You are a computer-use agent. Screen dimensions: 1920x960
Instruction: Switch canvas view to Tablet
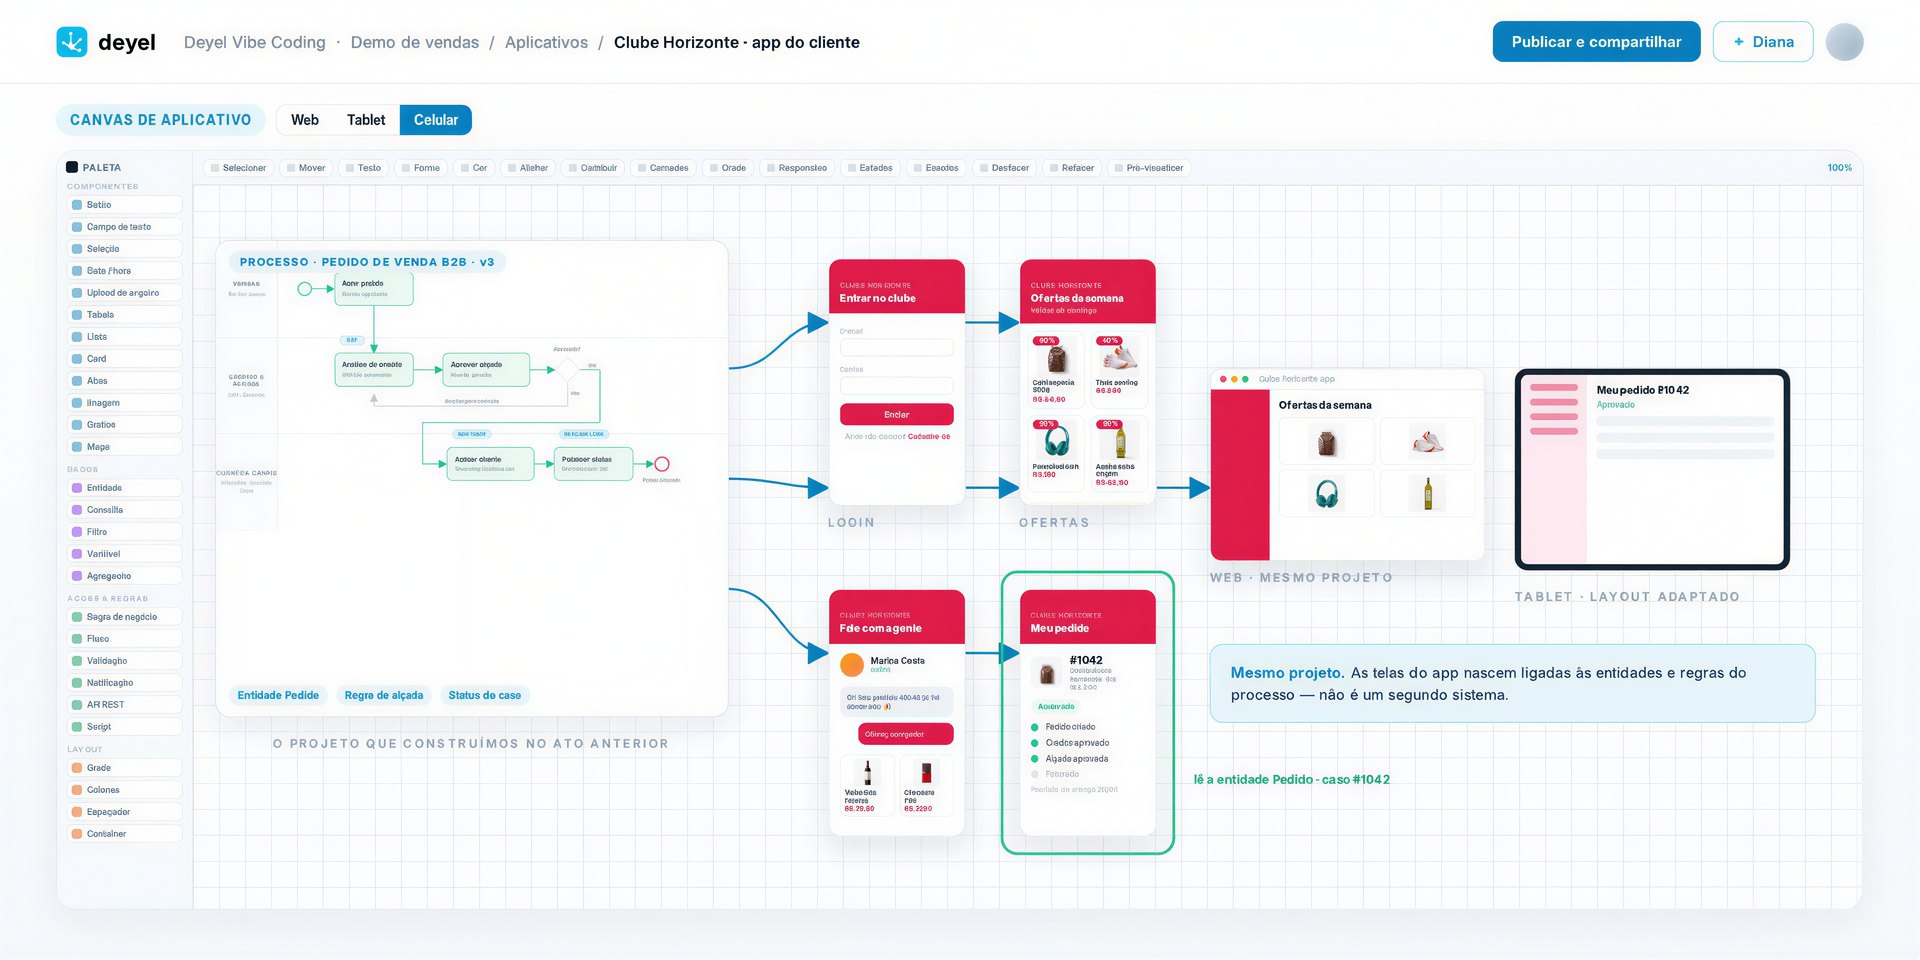pyautogui.click(x=366, y=120)
